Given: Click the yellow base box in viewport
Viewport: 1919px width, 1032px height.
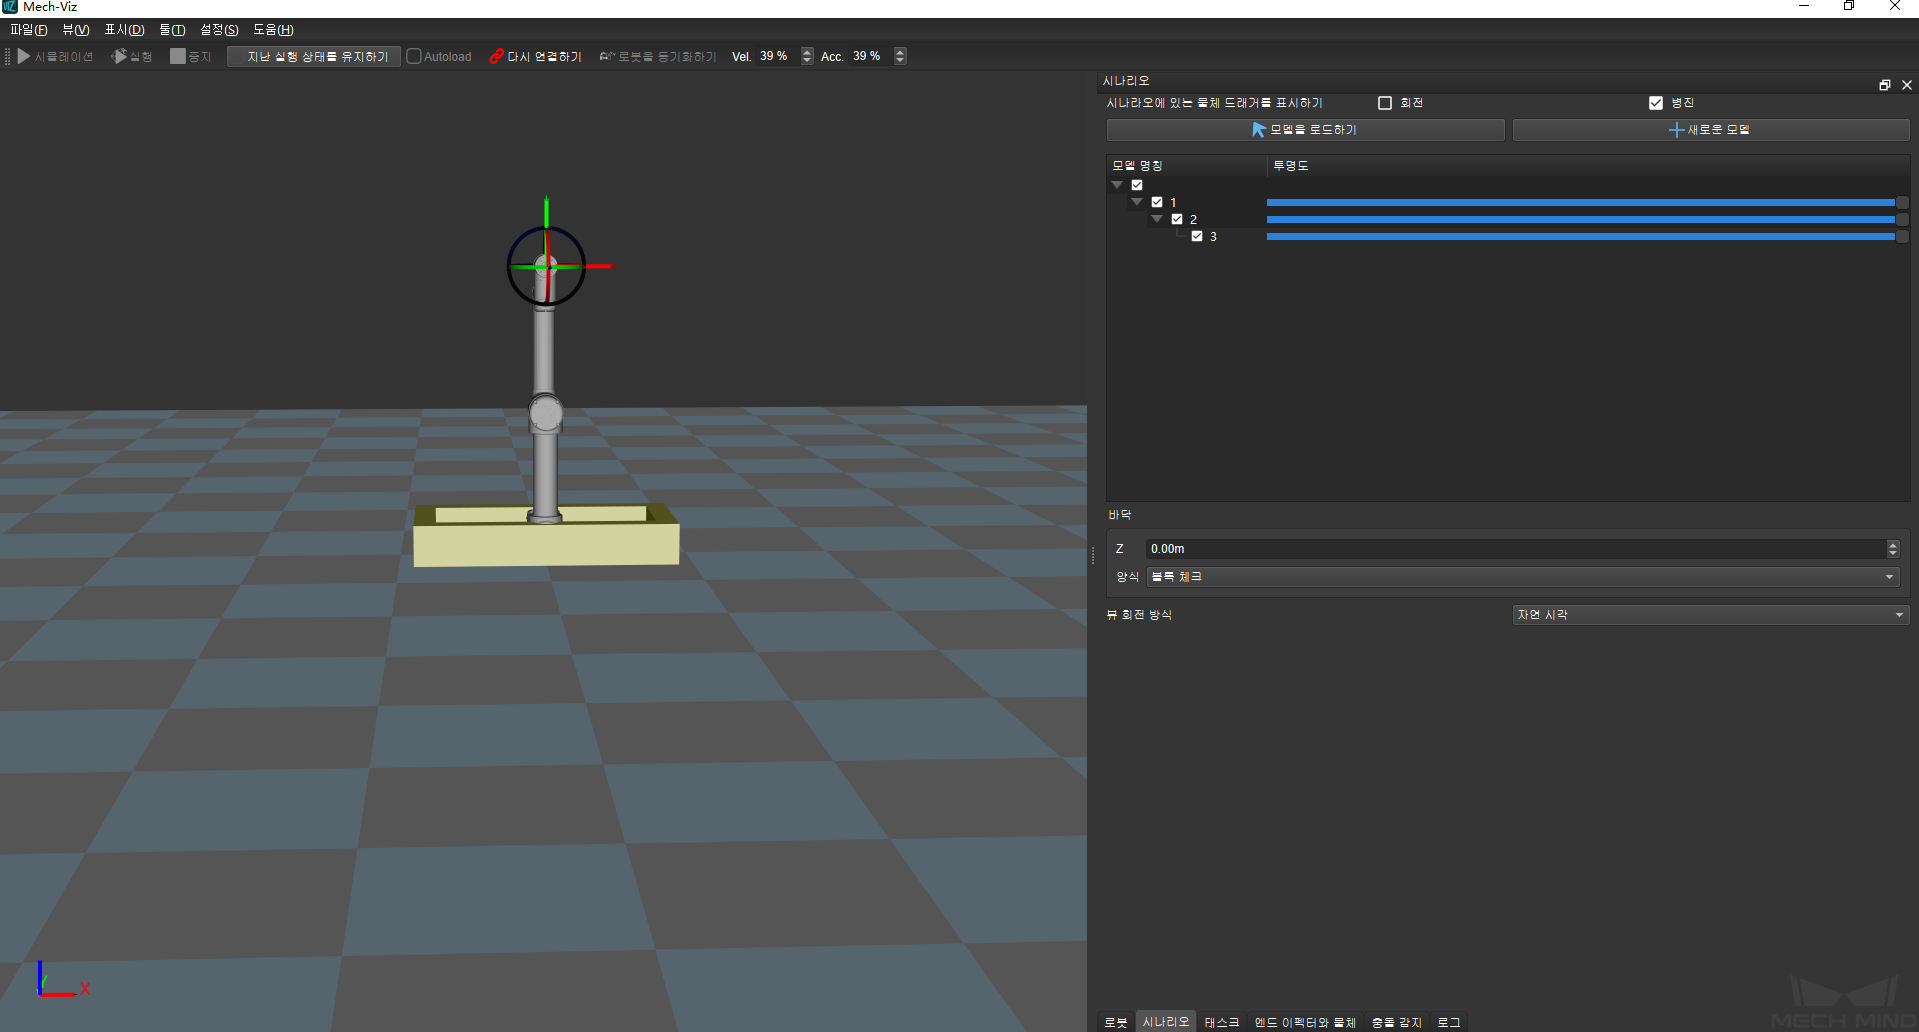Looking at the screenshot, I should pos(546,544).
